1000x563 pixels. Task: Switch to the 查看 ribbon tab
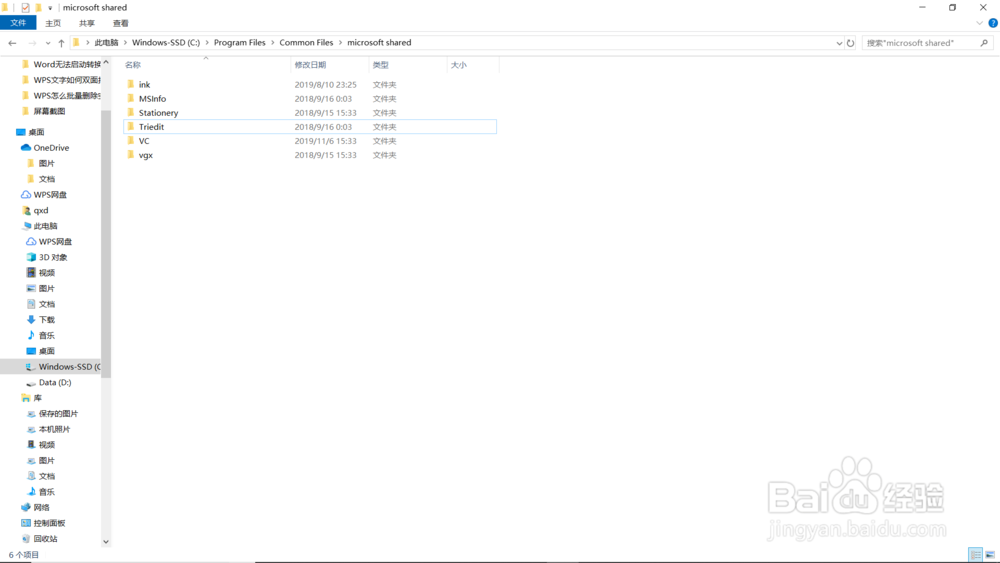121,23
